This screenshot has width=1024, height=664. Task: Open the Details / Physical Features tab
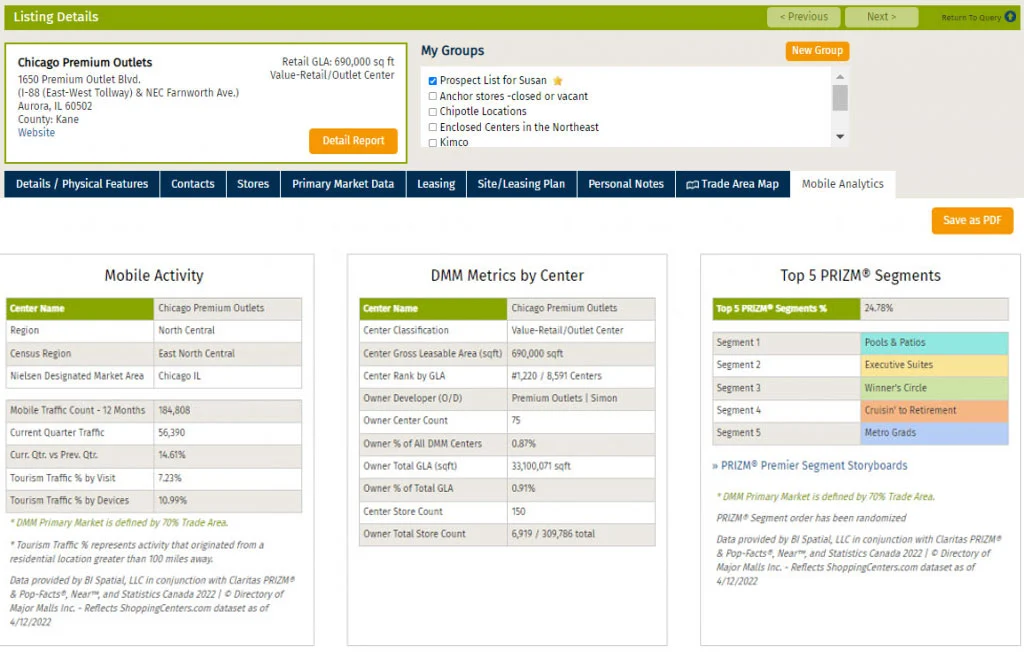[82, 184]
